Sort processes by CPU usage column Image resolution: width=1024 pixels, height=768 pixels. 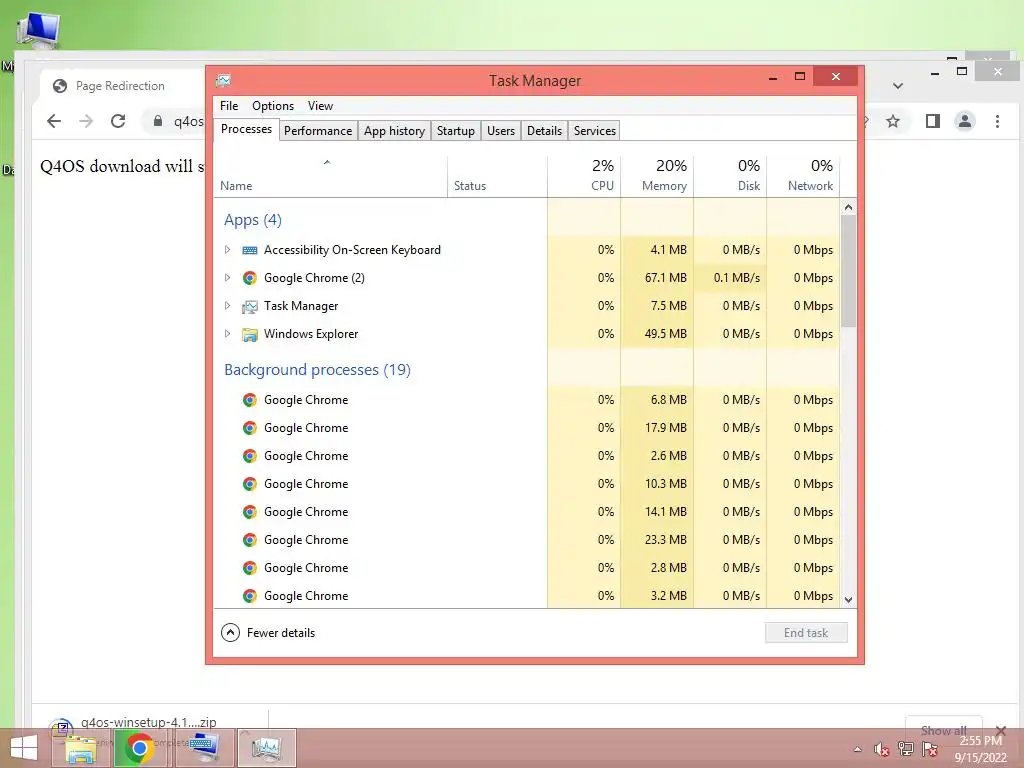tap(584, 176)
